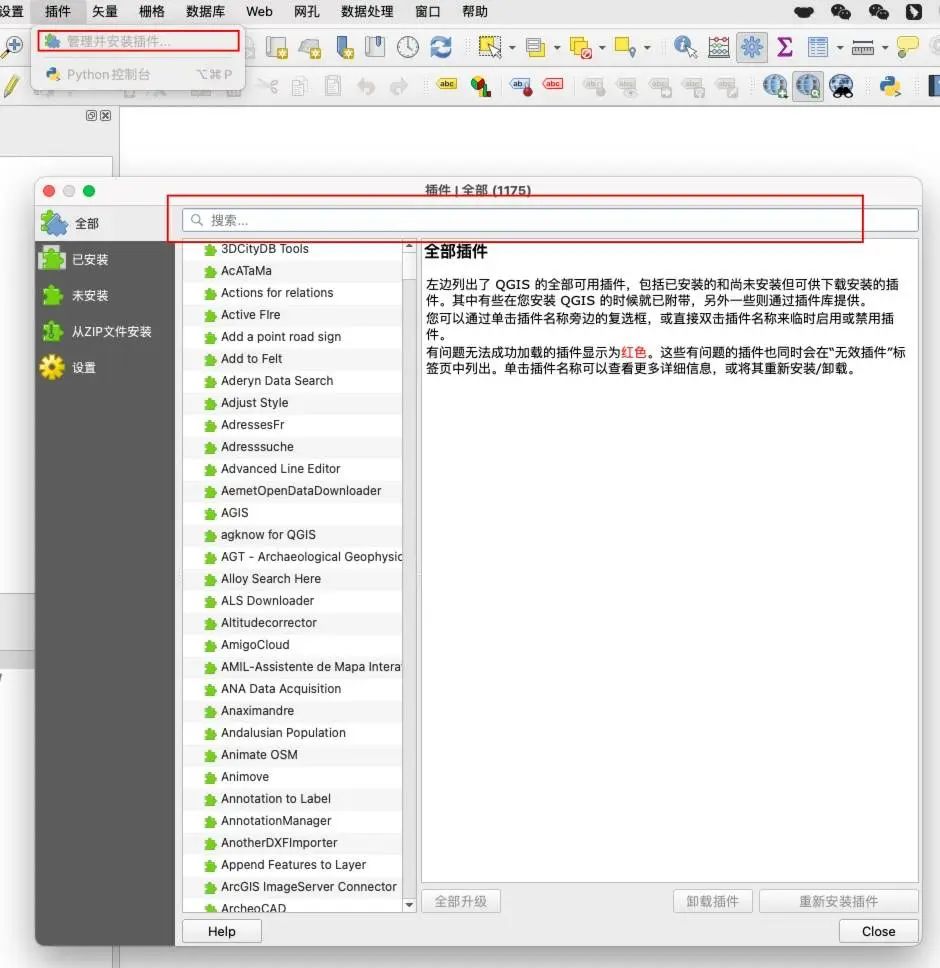Select 'Advanced Line Editor' in plugin list
940x968 pixels.
click(x=293, y=469)
